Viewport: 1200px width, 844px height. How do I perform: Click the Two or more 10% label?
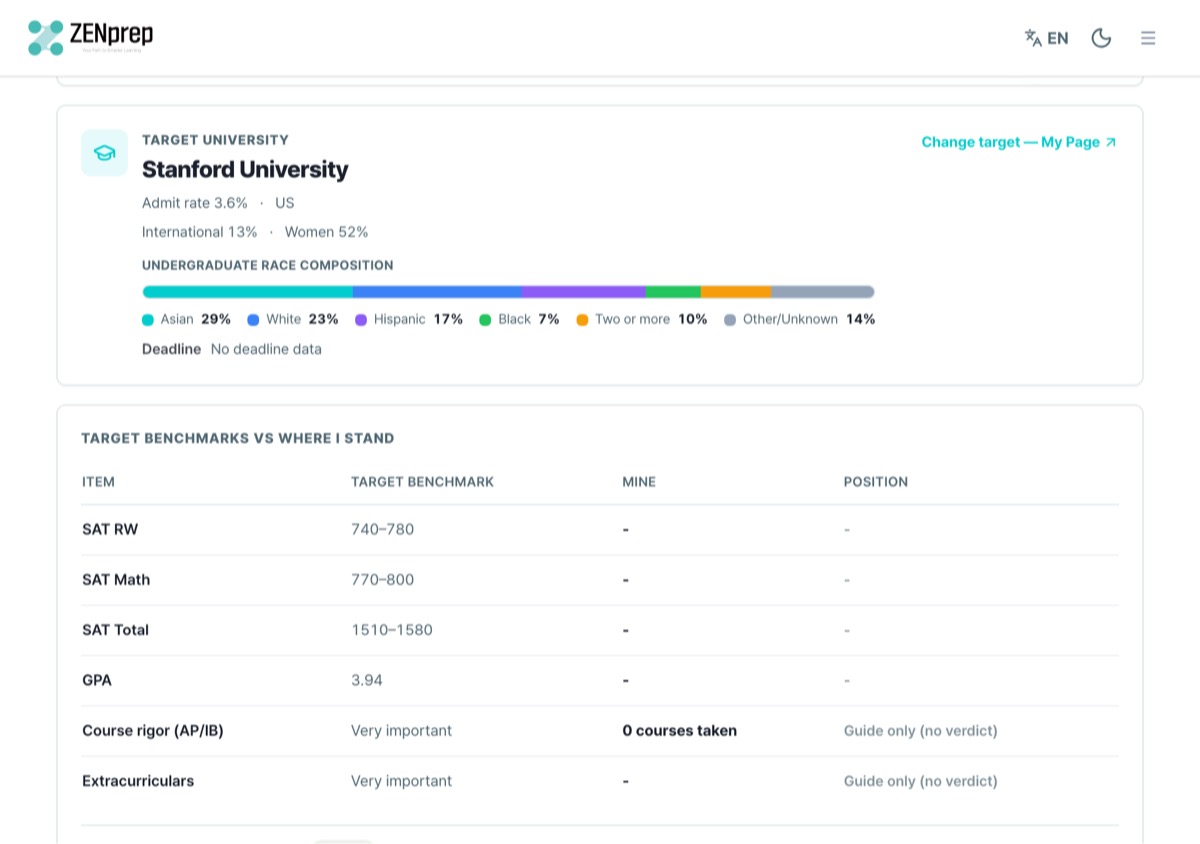click(x=651, y=319)
